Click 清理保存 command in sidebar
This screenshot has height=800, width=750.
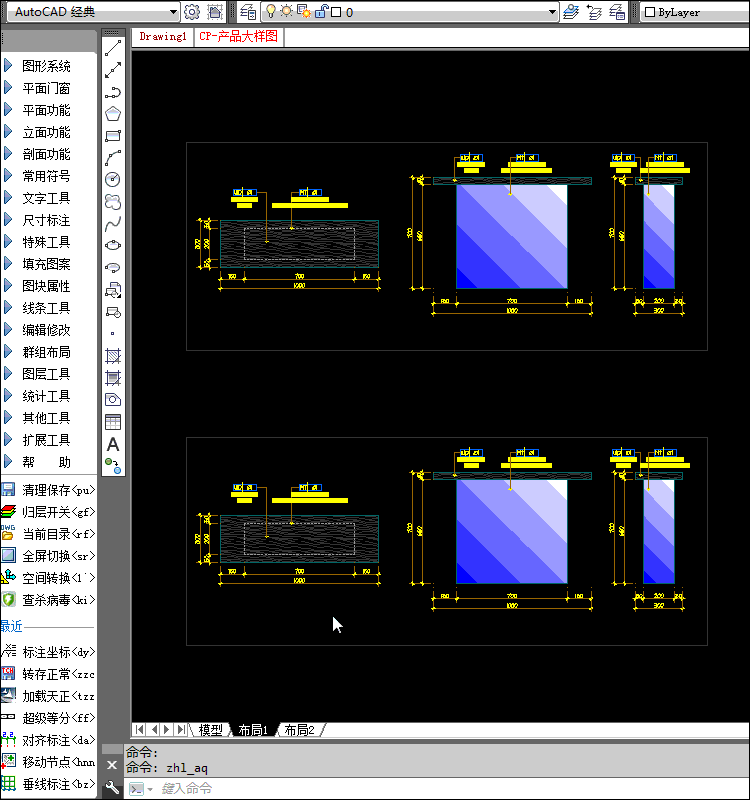(x=57, y=490)
